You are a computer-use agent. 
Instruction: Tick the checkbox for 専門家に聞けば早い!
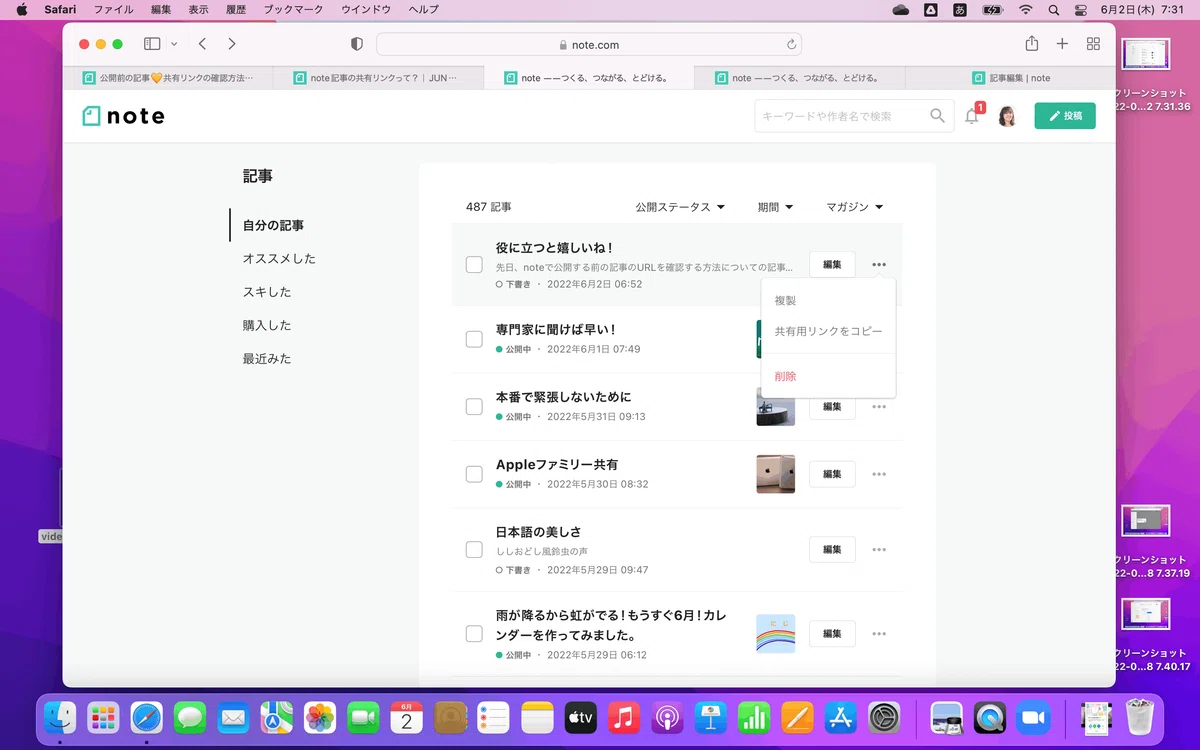point(474,339)
